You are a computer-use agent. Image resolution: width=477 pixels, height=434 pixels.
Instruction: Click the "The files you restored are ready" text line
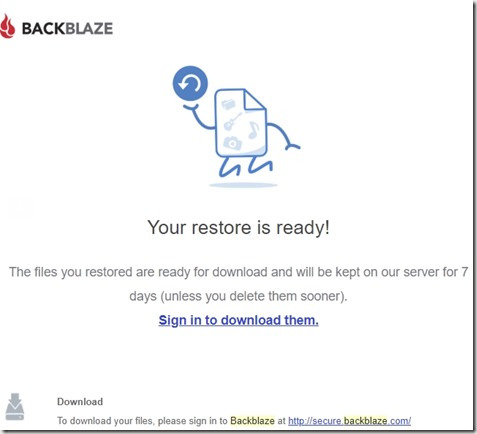pyautogui.click(x=238, y=272)
